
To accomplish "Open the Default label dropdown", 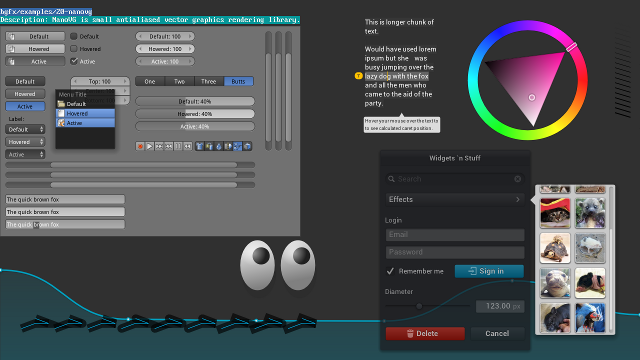I will coord(25,129).
